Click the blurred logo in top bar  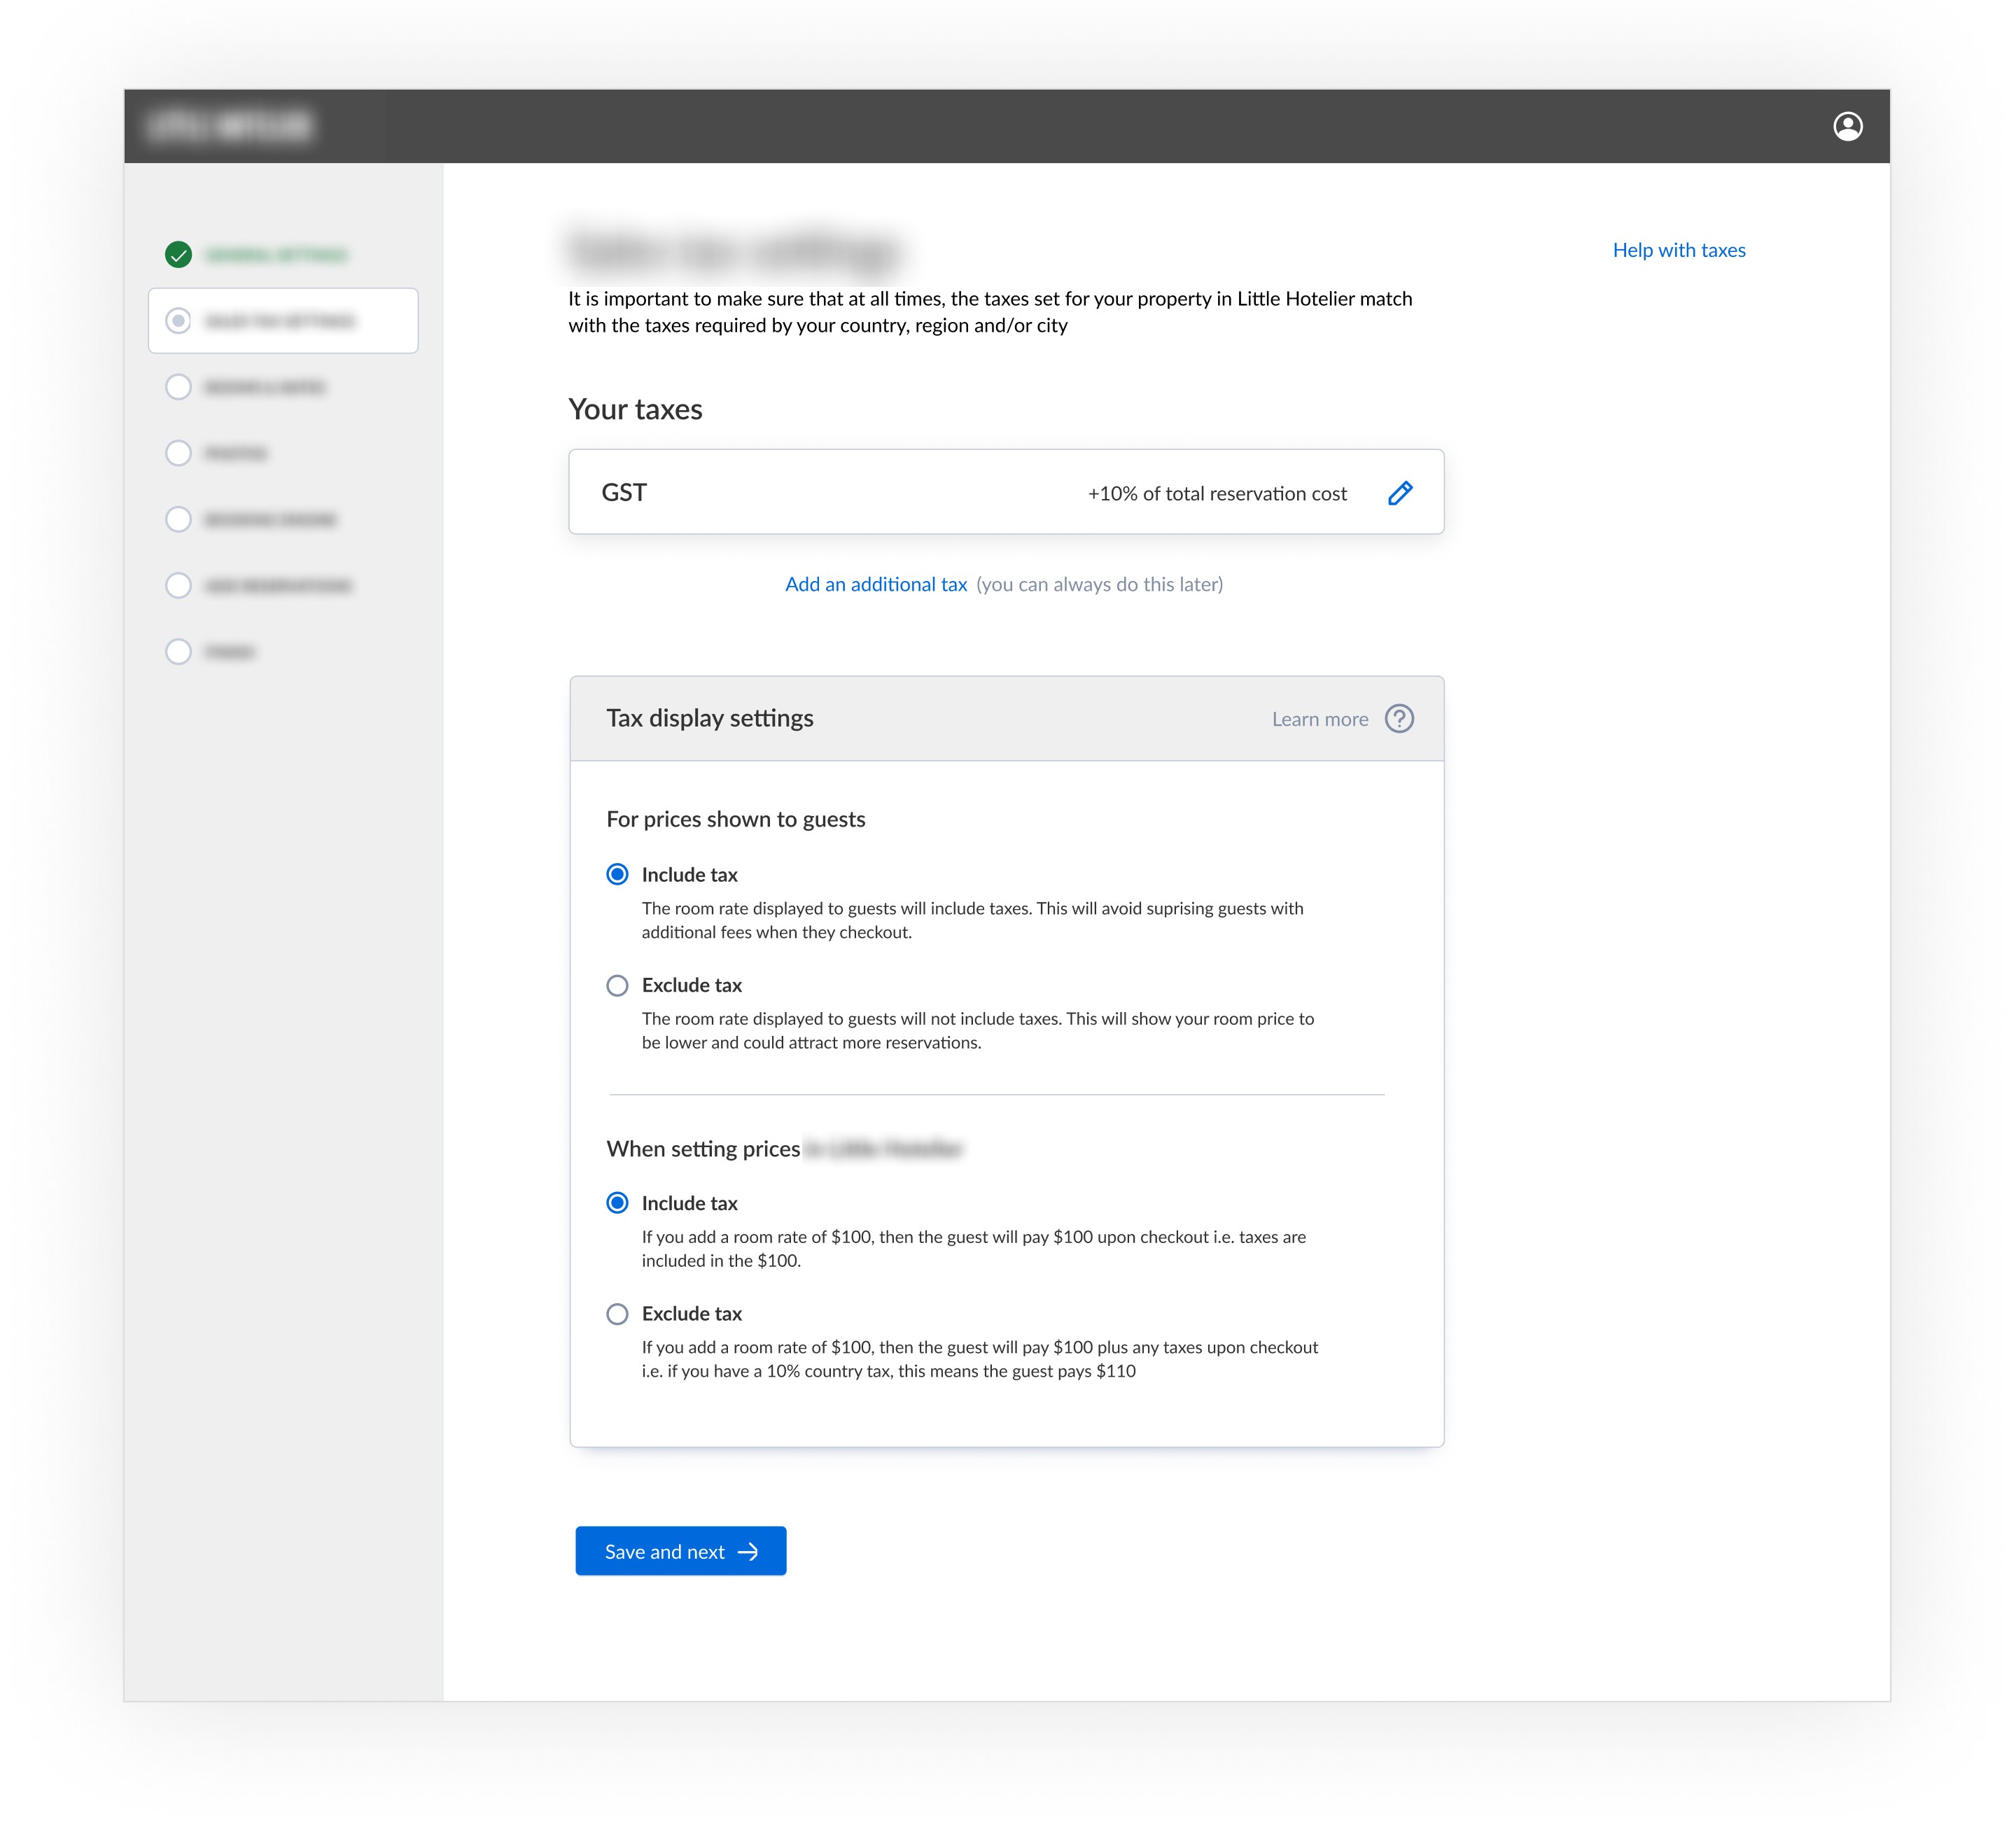click(230, 126)
